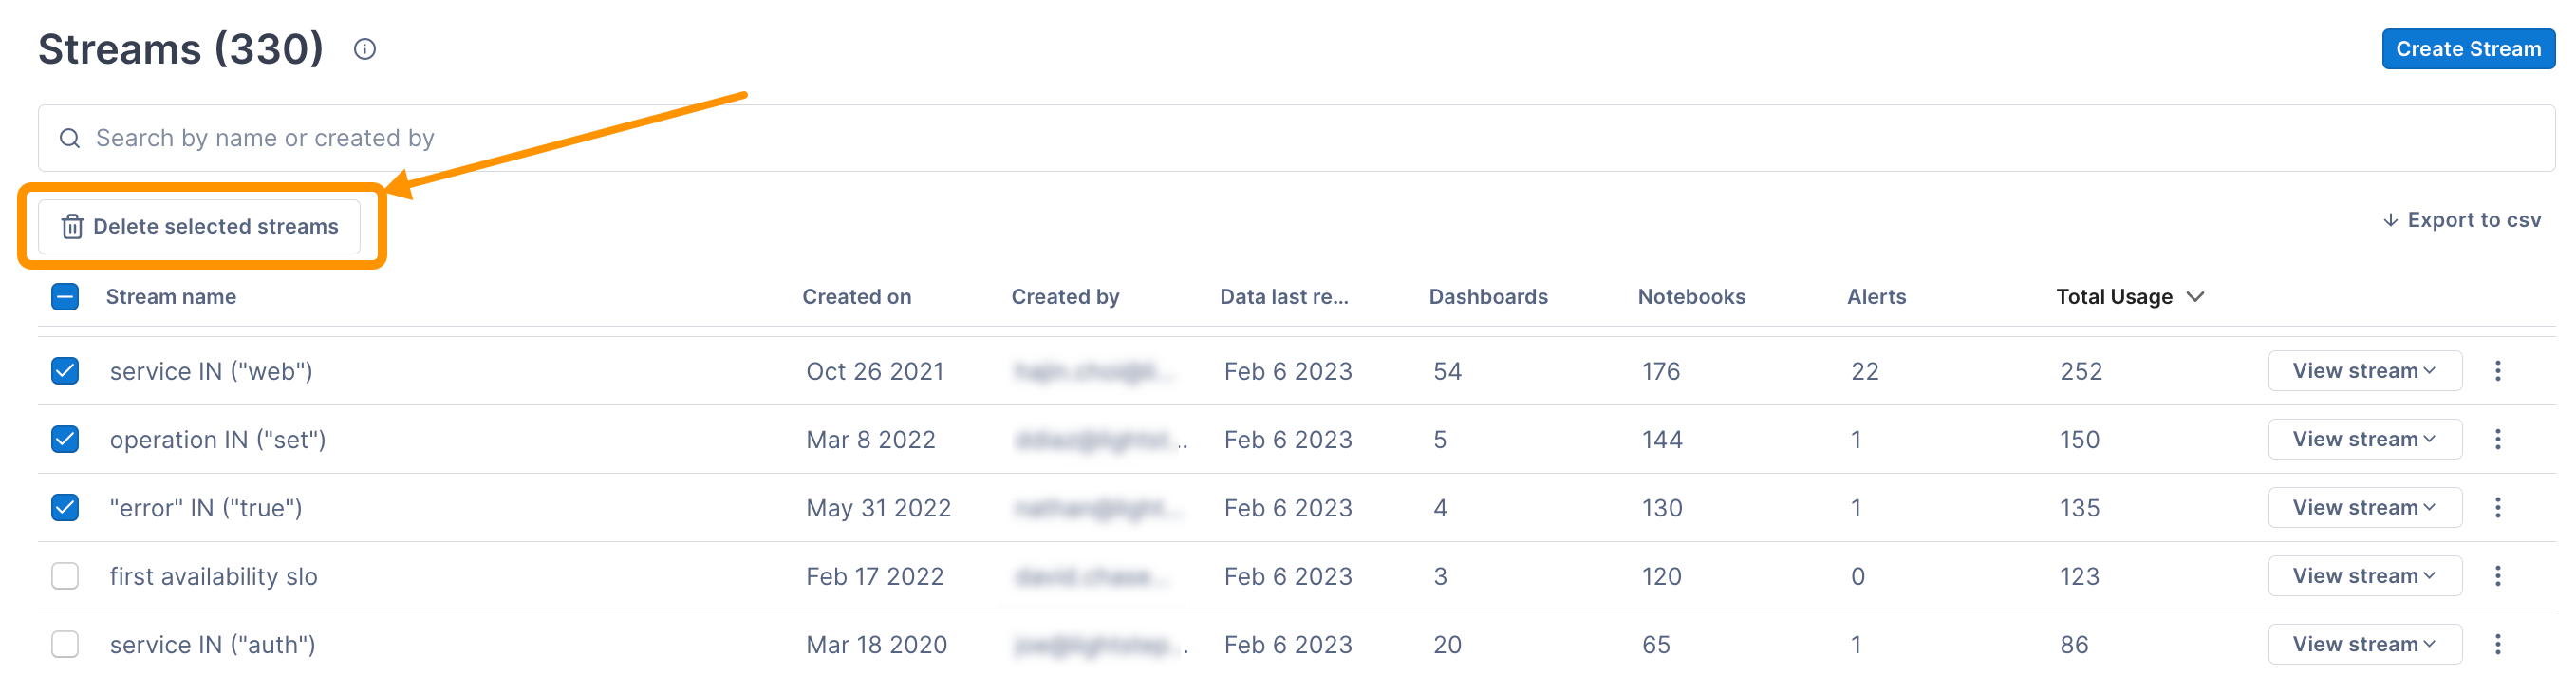Click the download arrow beside Export to csv

click(x=2392, y=219)
